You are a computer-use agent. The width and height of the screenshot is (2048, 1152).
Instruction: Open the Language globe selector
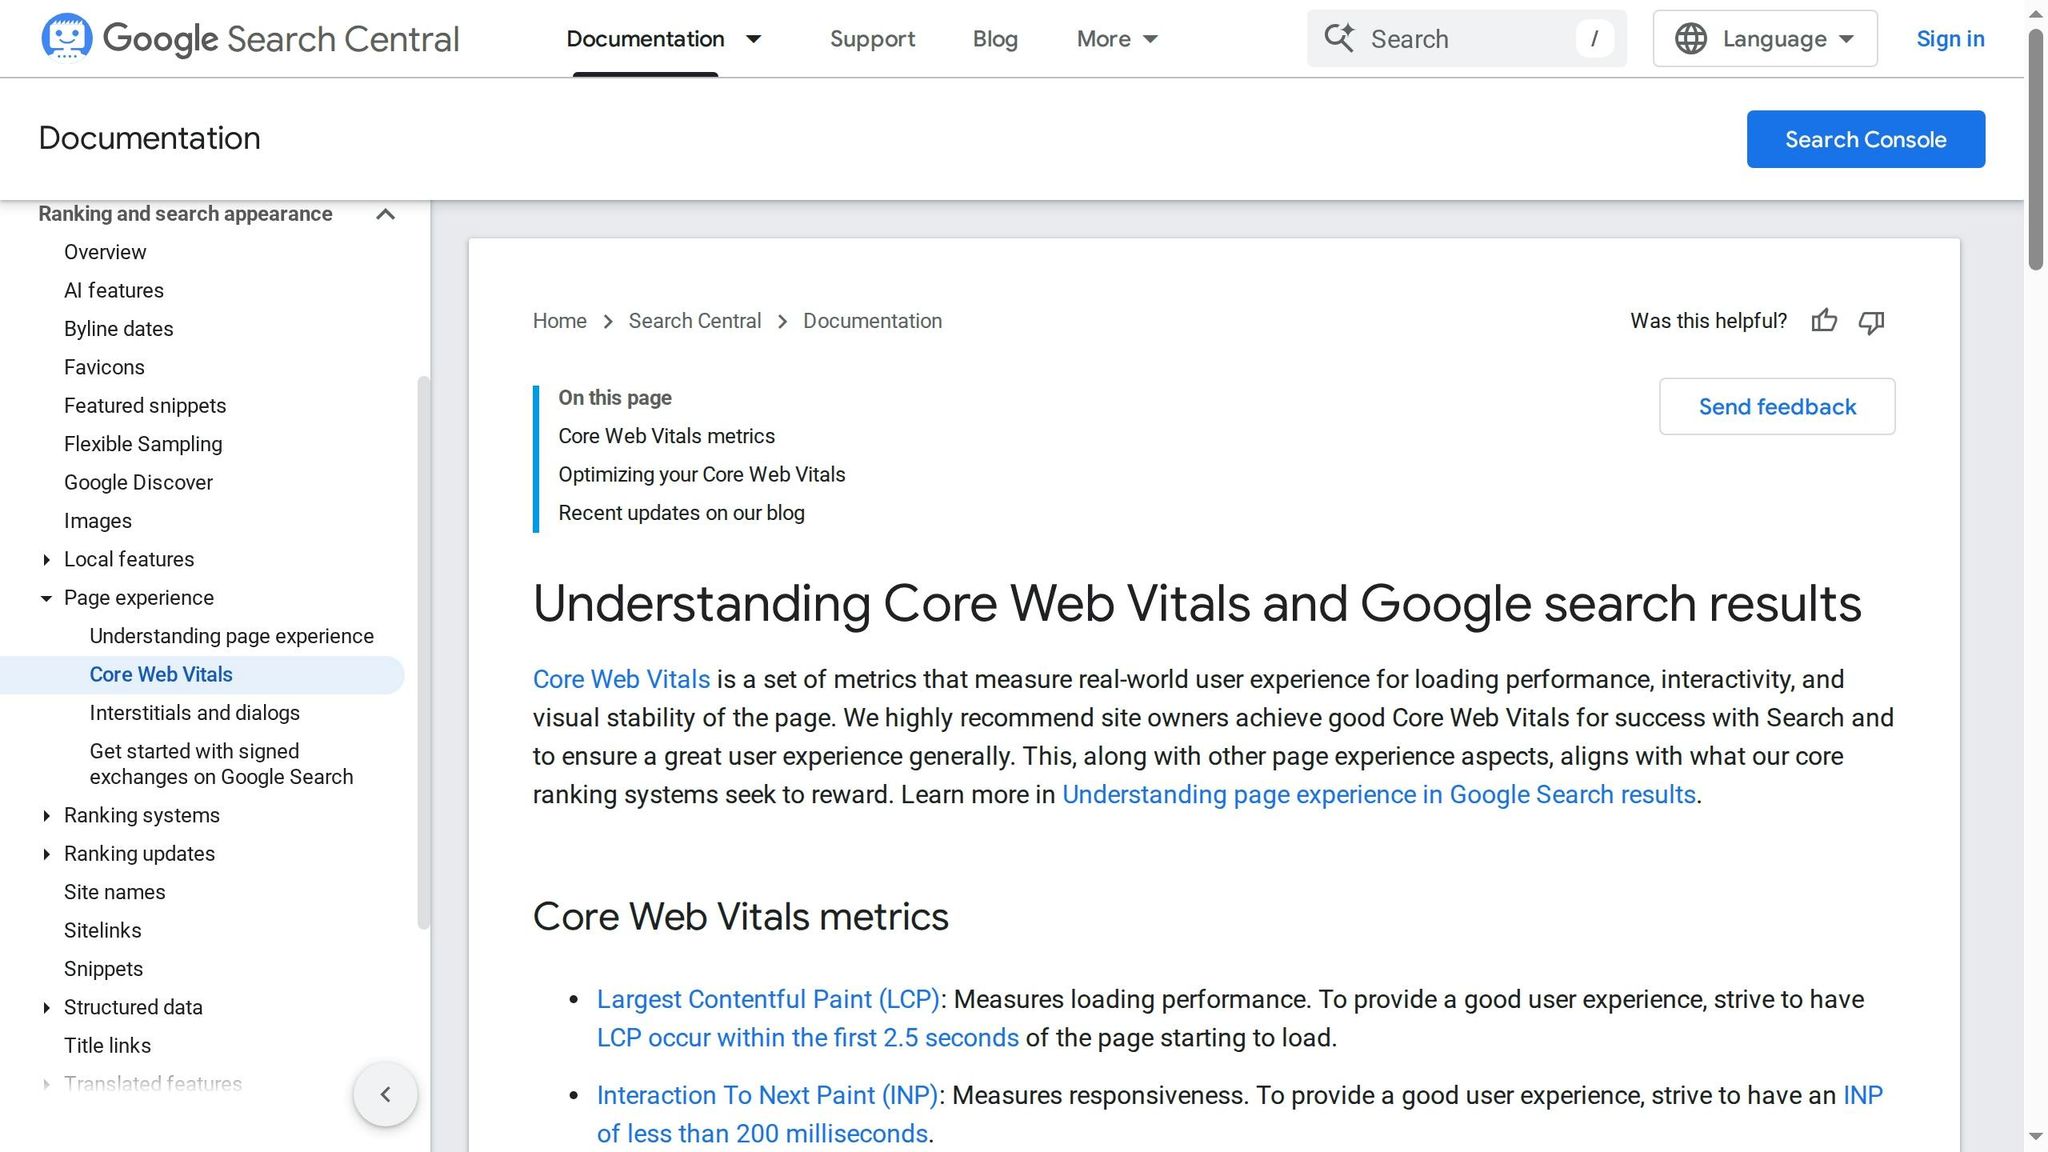point(1764,38)
